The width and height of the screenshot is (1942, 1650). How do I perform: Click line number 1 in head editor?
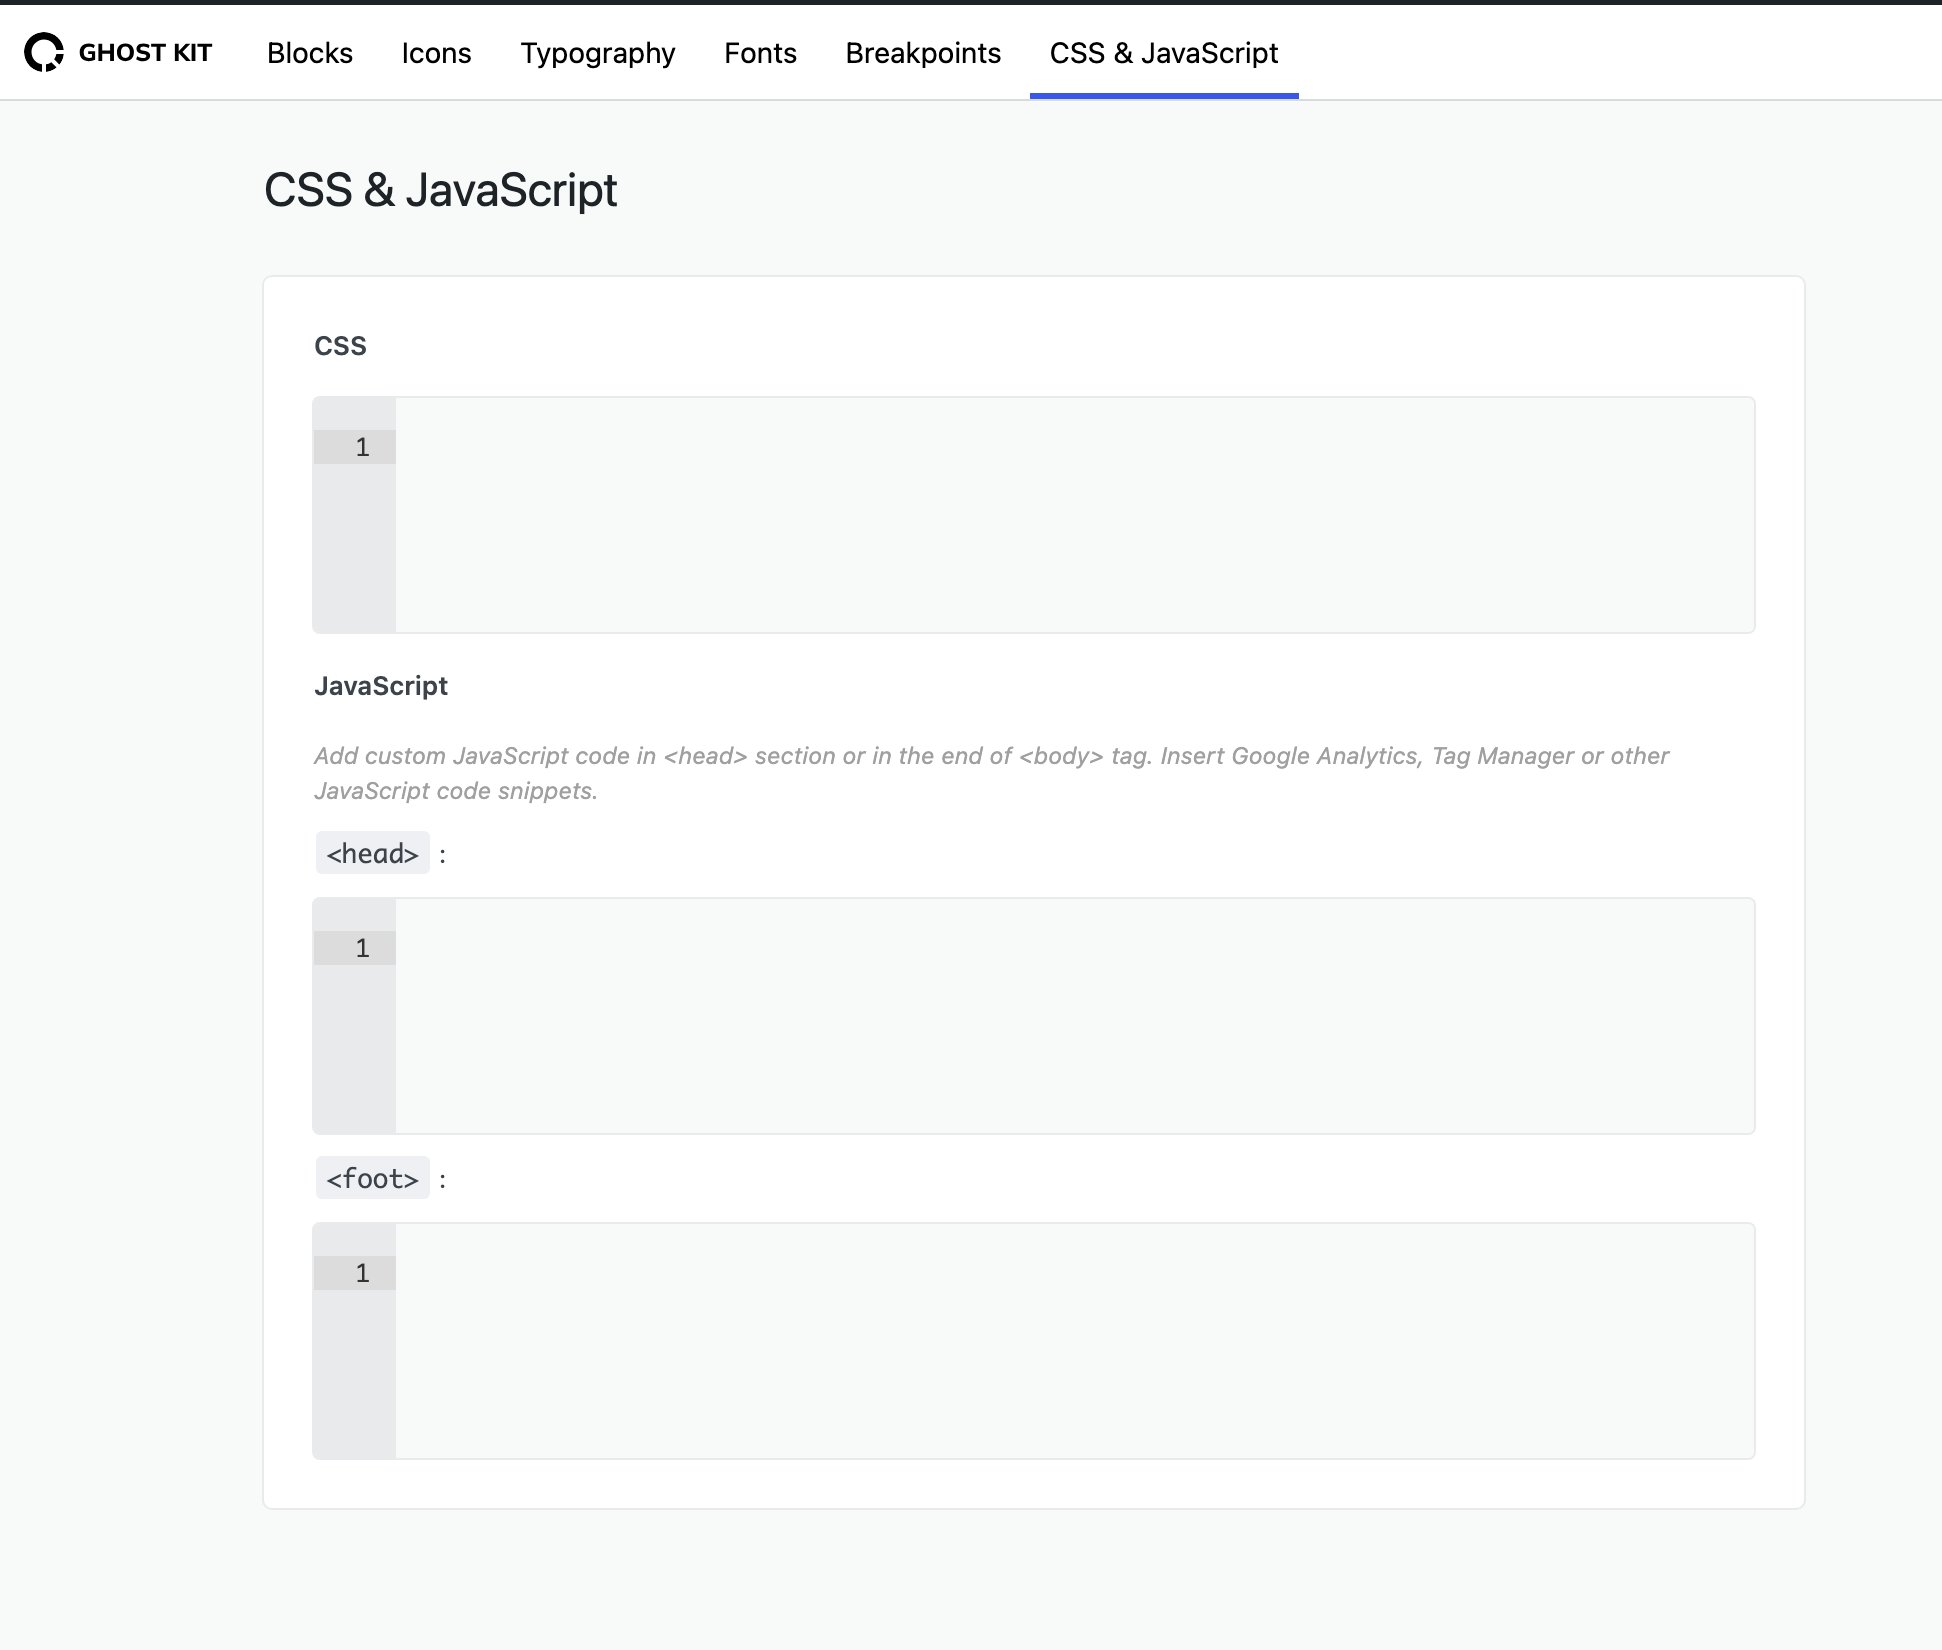[363, 947]
